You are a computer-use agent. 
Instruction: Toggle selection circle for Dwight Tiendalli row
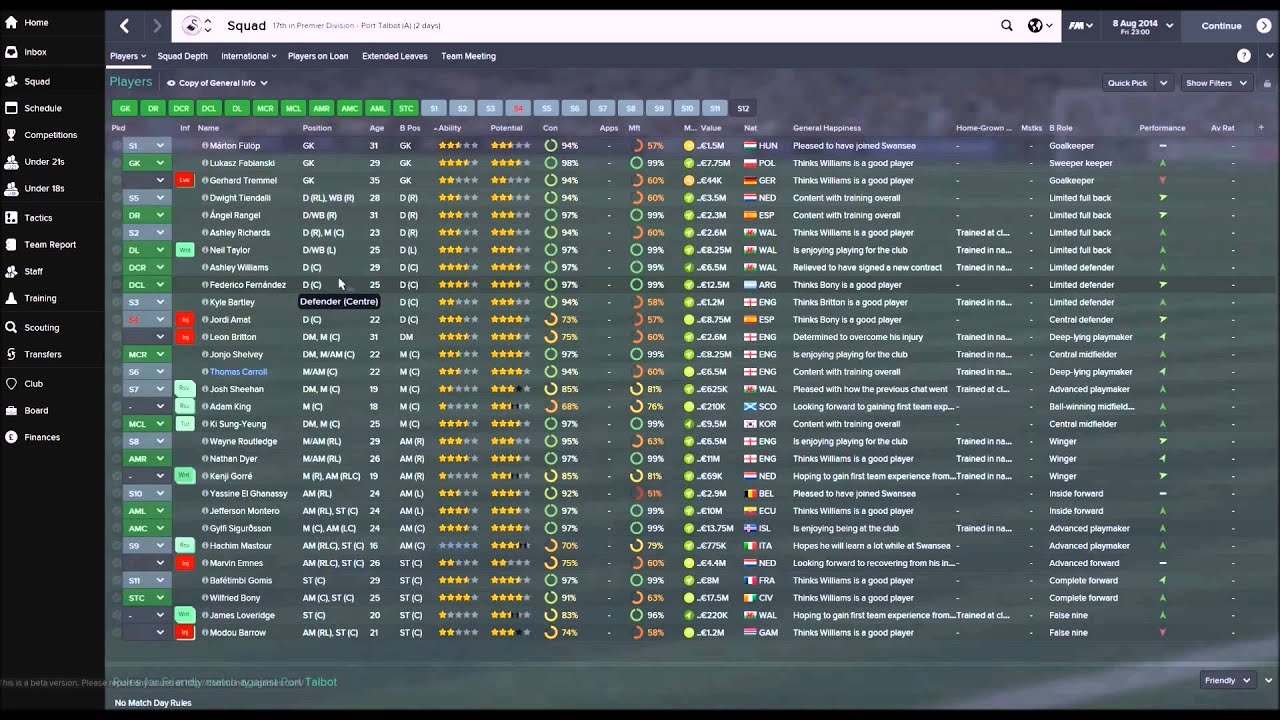(117, 198)
